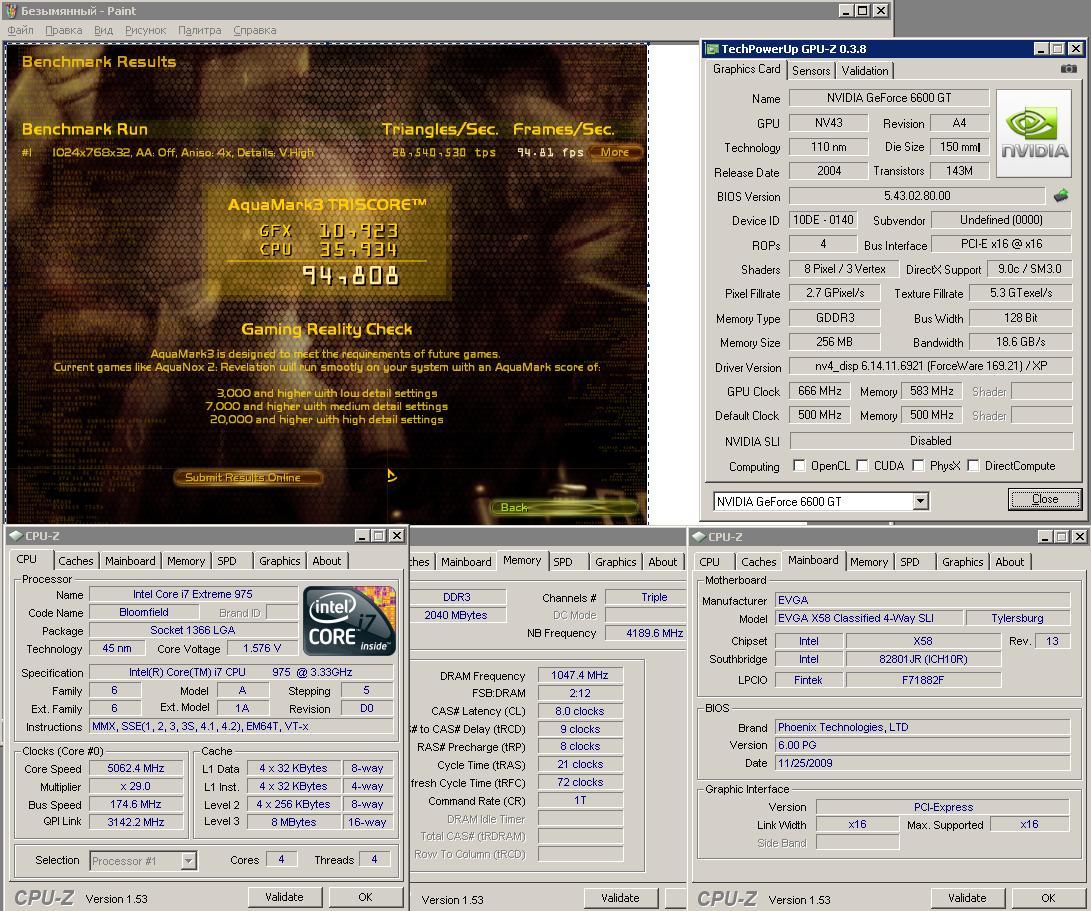
Task: Click the Intel Core i7 logo in CPU-Z
Action: (x=351, y=621)
